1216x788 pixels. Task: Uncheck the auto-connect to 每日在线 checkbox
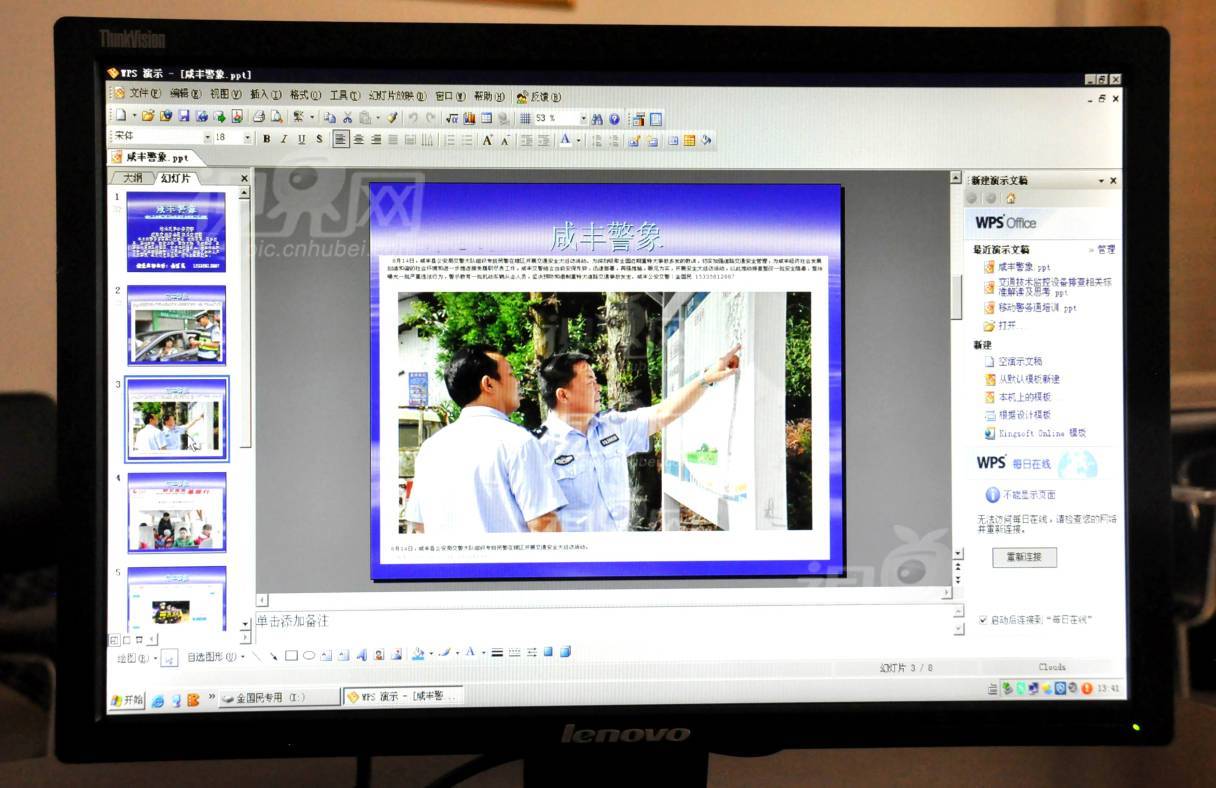click(x=982, y=620)
